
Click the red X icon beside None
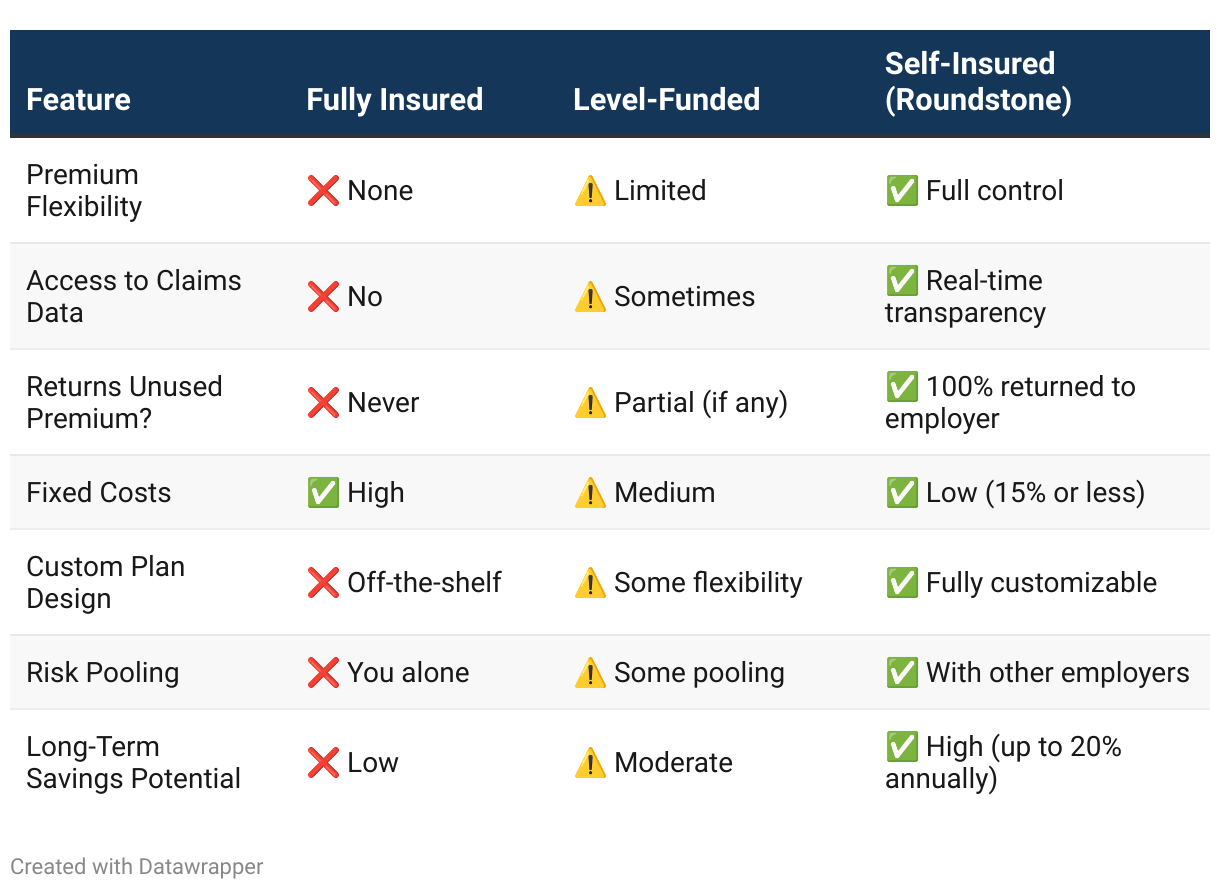[x=323, y=191]
